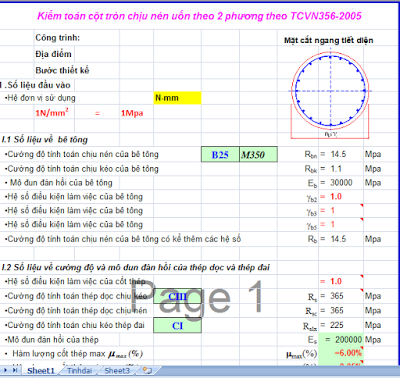The height and width of the screenshot is (378, 400).
Task: Select the Rbk value 1.1
Action: point(336,169)
